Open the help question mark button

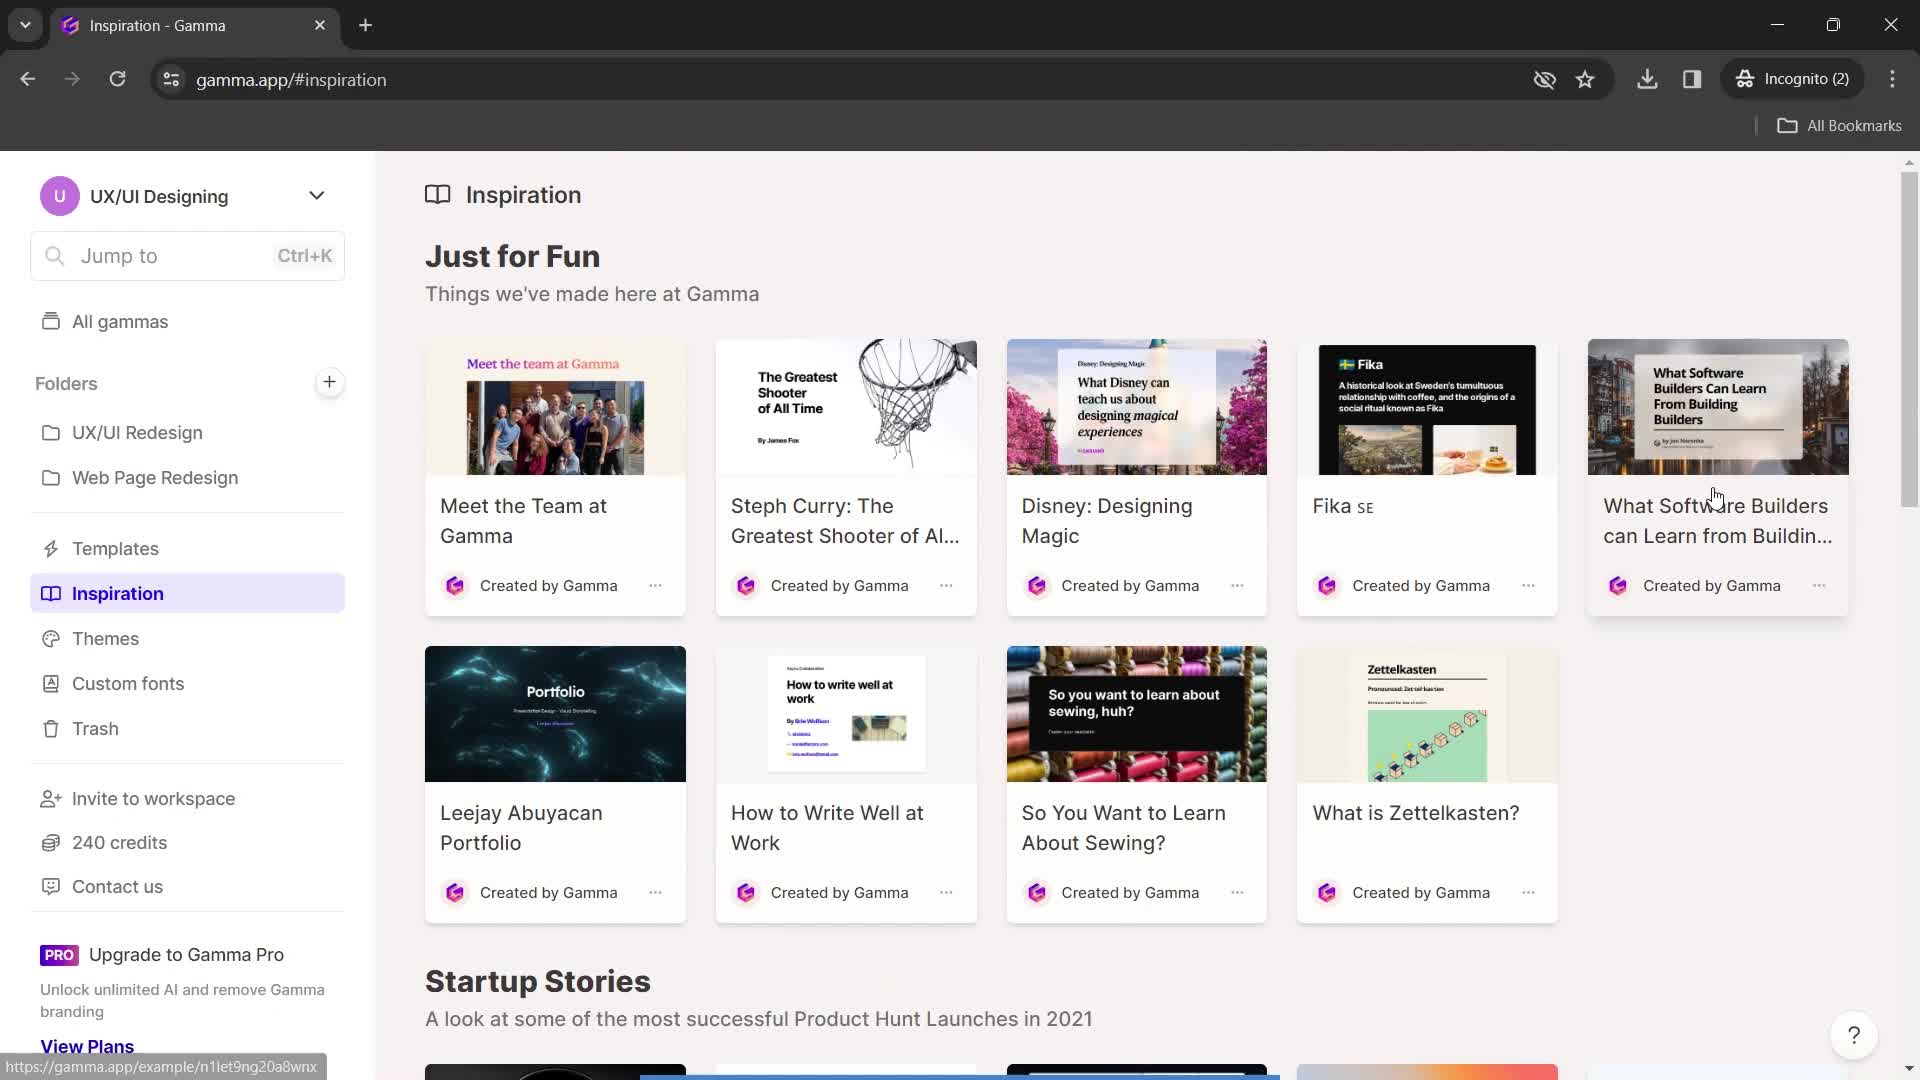[1853, 1036]
